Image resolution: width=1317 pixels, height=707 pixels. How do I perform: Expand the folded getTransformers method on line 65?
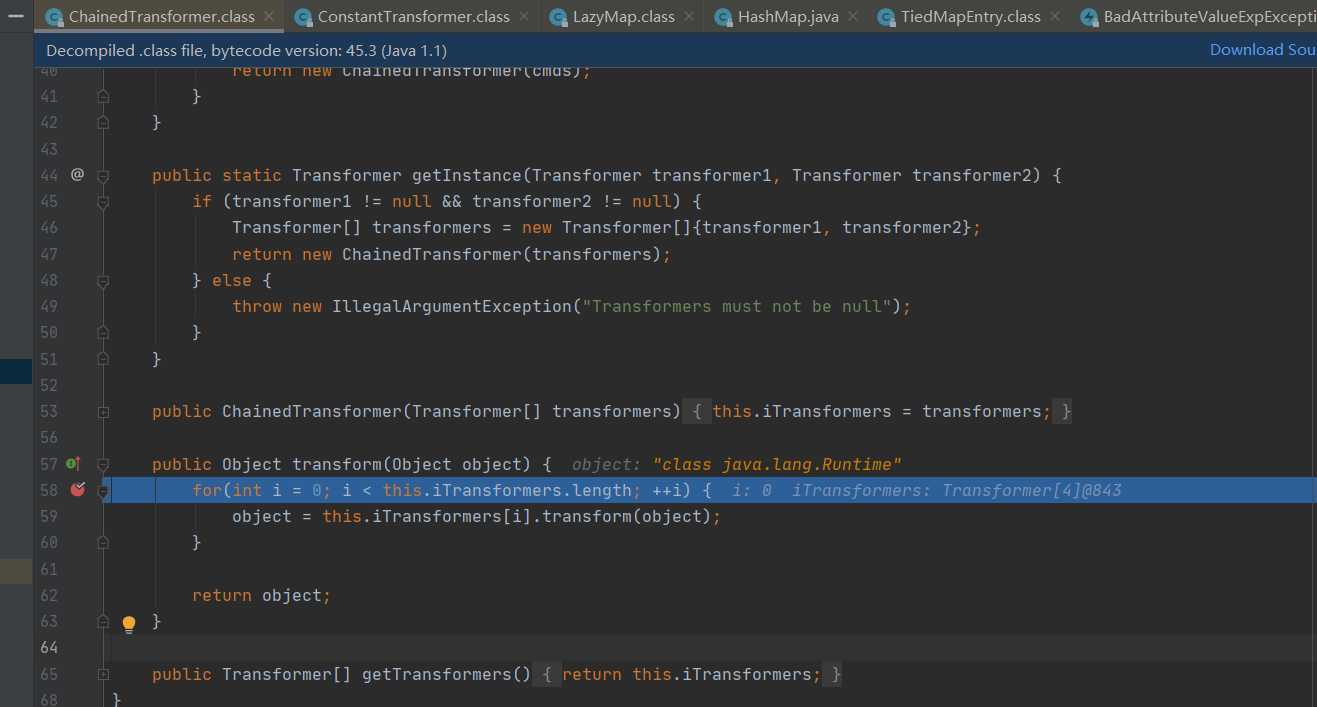[x=103, y=674]
